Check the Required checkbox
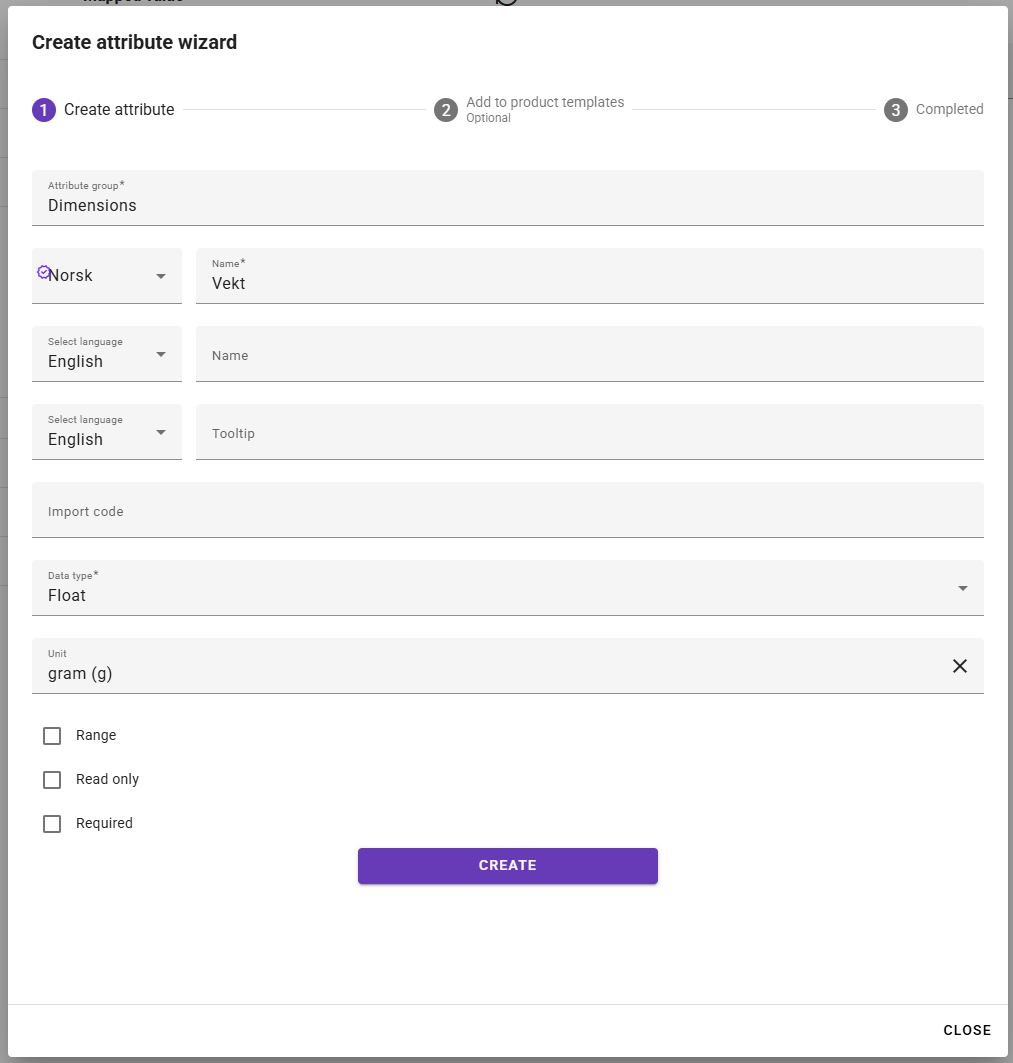 click(52, 824)
